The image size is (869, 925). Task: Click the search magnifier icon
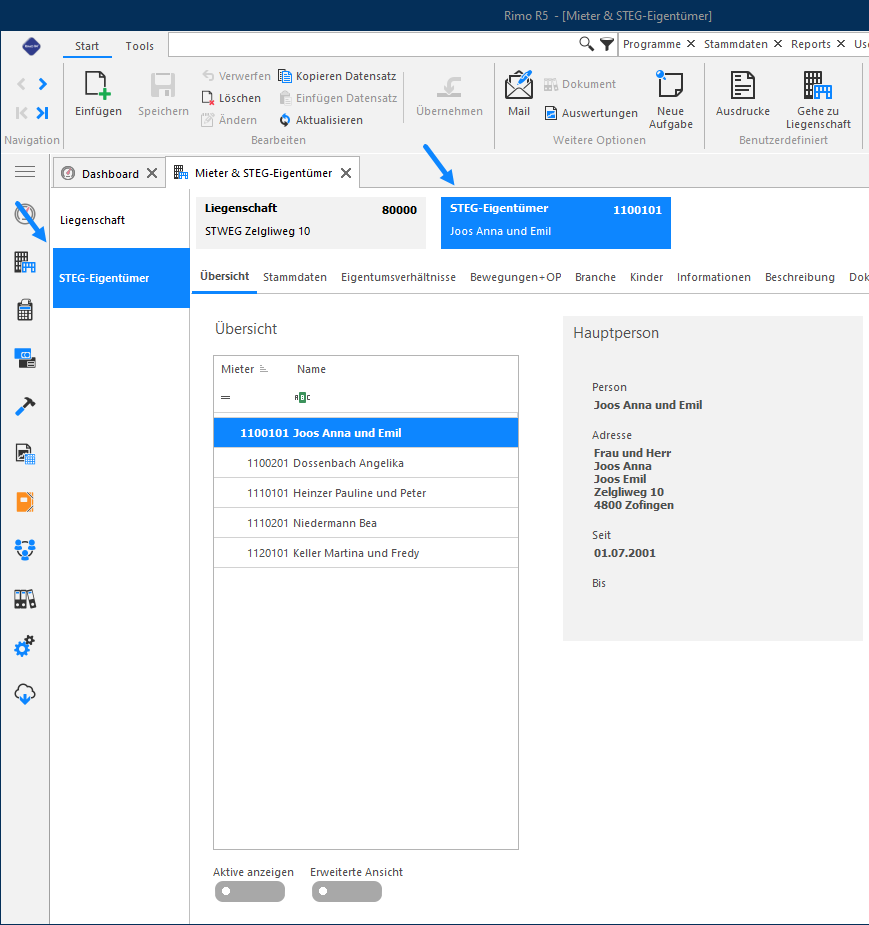(x=586, y=44)
